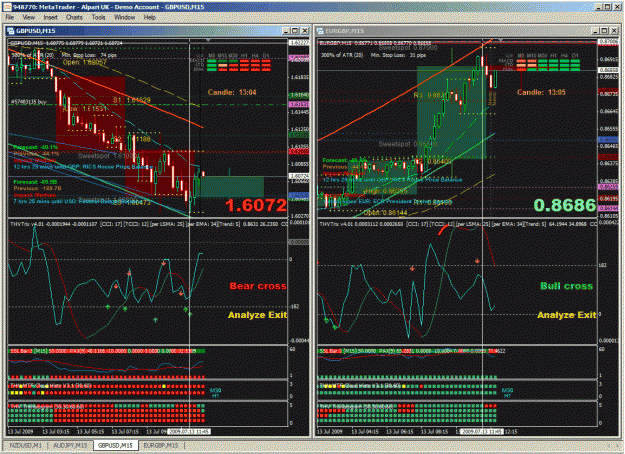Click 'Analyze Exit' in the EURGBP chart
This screenshot has width=625, height=454.
point(566,315)
